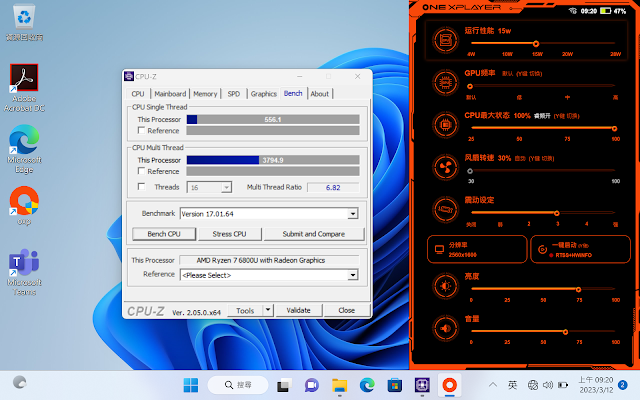The image size is (640, 400).
Task: Open the Benchmark version dropdown
Action: [x=353, y=213]
